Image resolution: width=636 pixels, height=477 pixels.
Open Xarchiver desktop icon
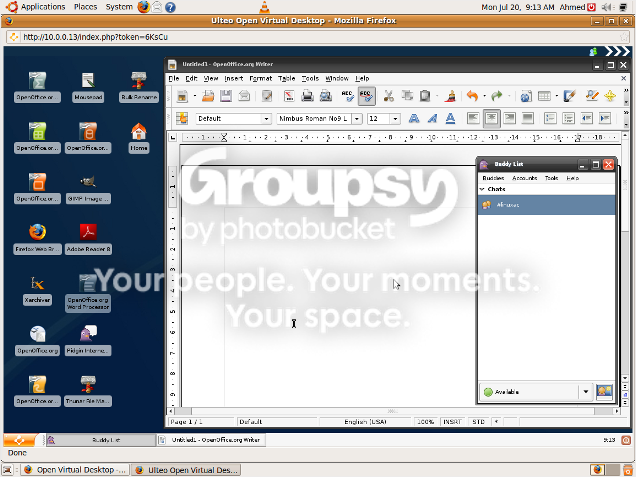[x=37, y=290]
